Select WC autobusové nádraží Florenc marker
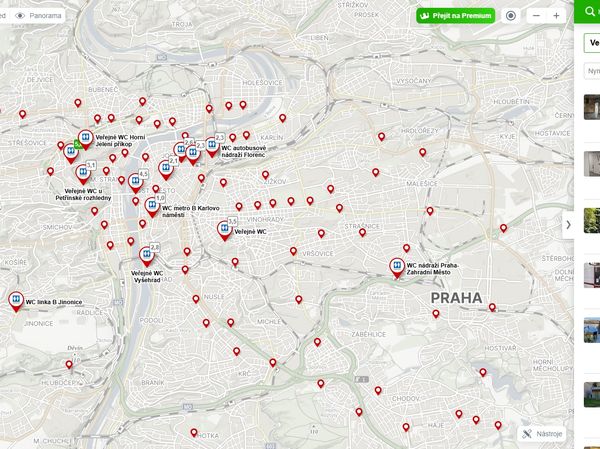Viewport: 600px width, 449px height. pyautogui.click(x=212, y=147)
